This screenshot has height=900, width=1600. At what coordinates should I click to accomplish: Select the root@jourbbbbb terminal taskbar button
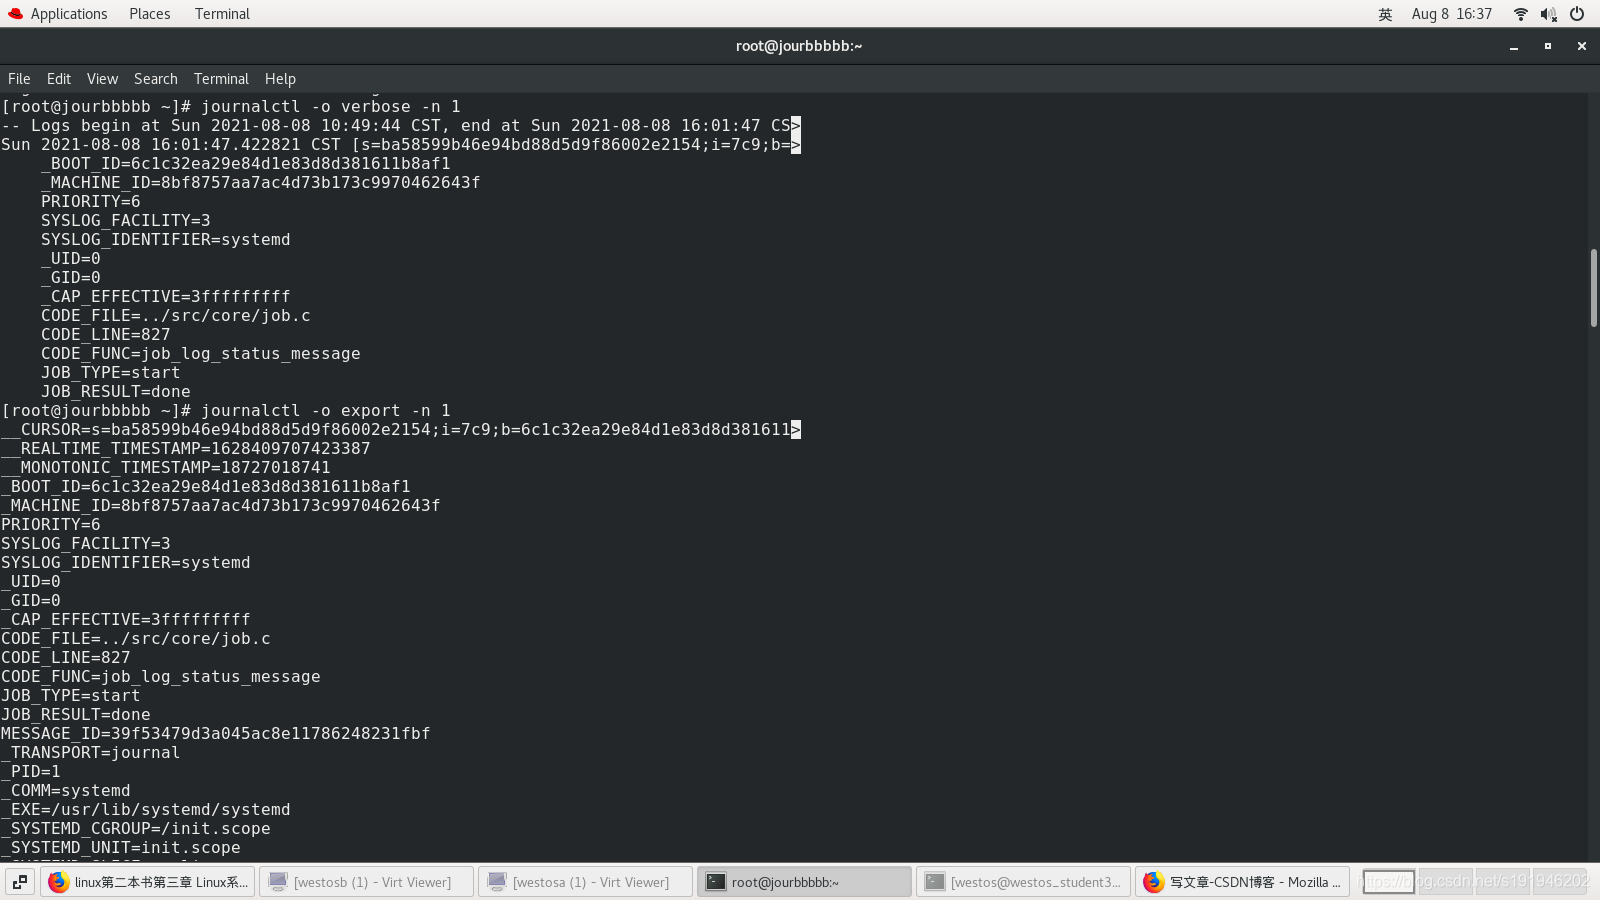(x=804, y=882)
